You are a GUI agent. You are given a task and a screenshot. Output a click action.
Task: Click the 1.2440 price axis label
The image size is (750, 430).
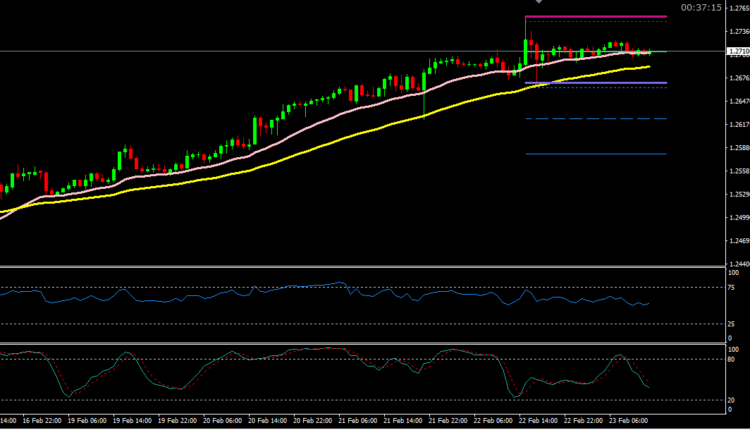pyautogui.click(x=738, y=264)
